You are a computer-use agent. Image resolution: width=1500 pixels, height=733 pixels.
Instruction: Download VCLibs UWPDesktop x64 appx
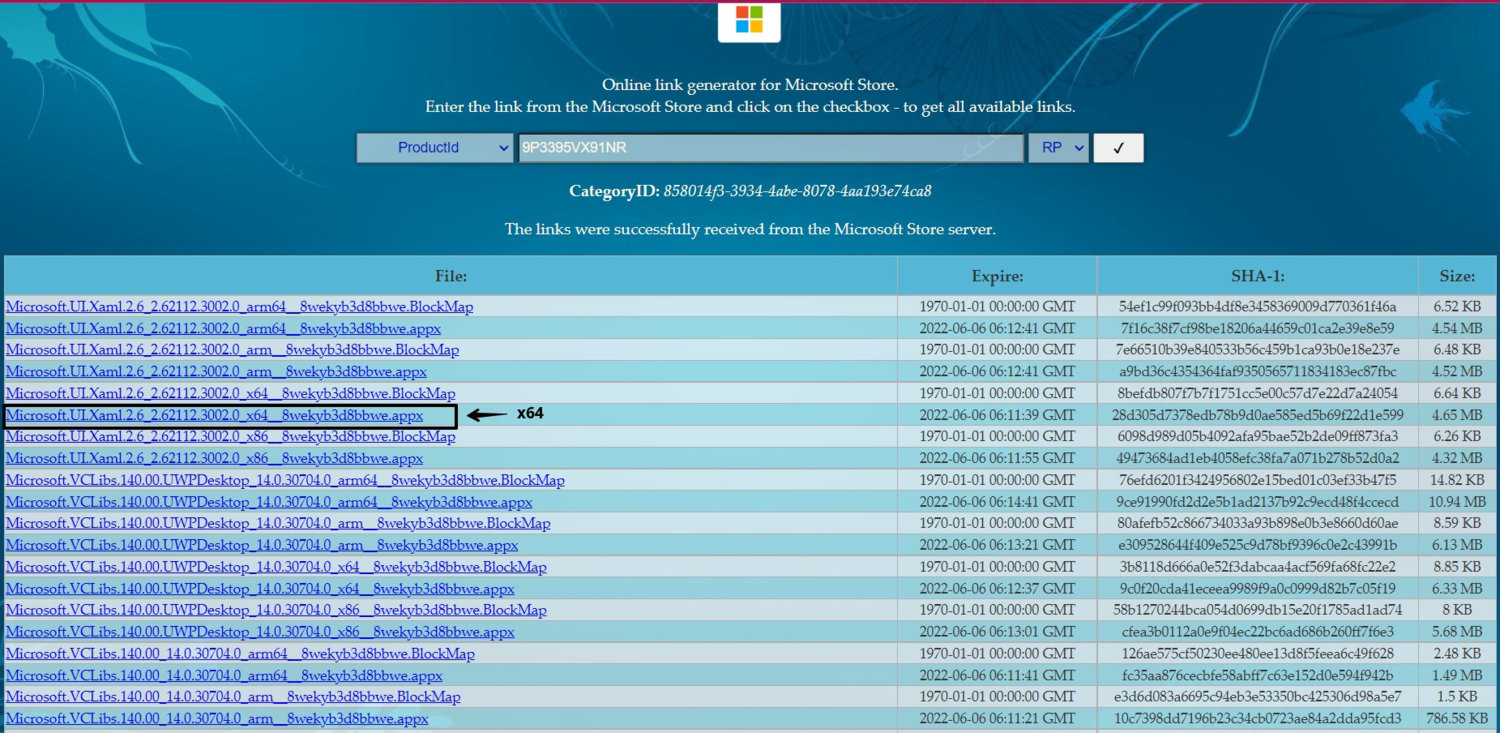[x=260, y=589]
